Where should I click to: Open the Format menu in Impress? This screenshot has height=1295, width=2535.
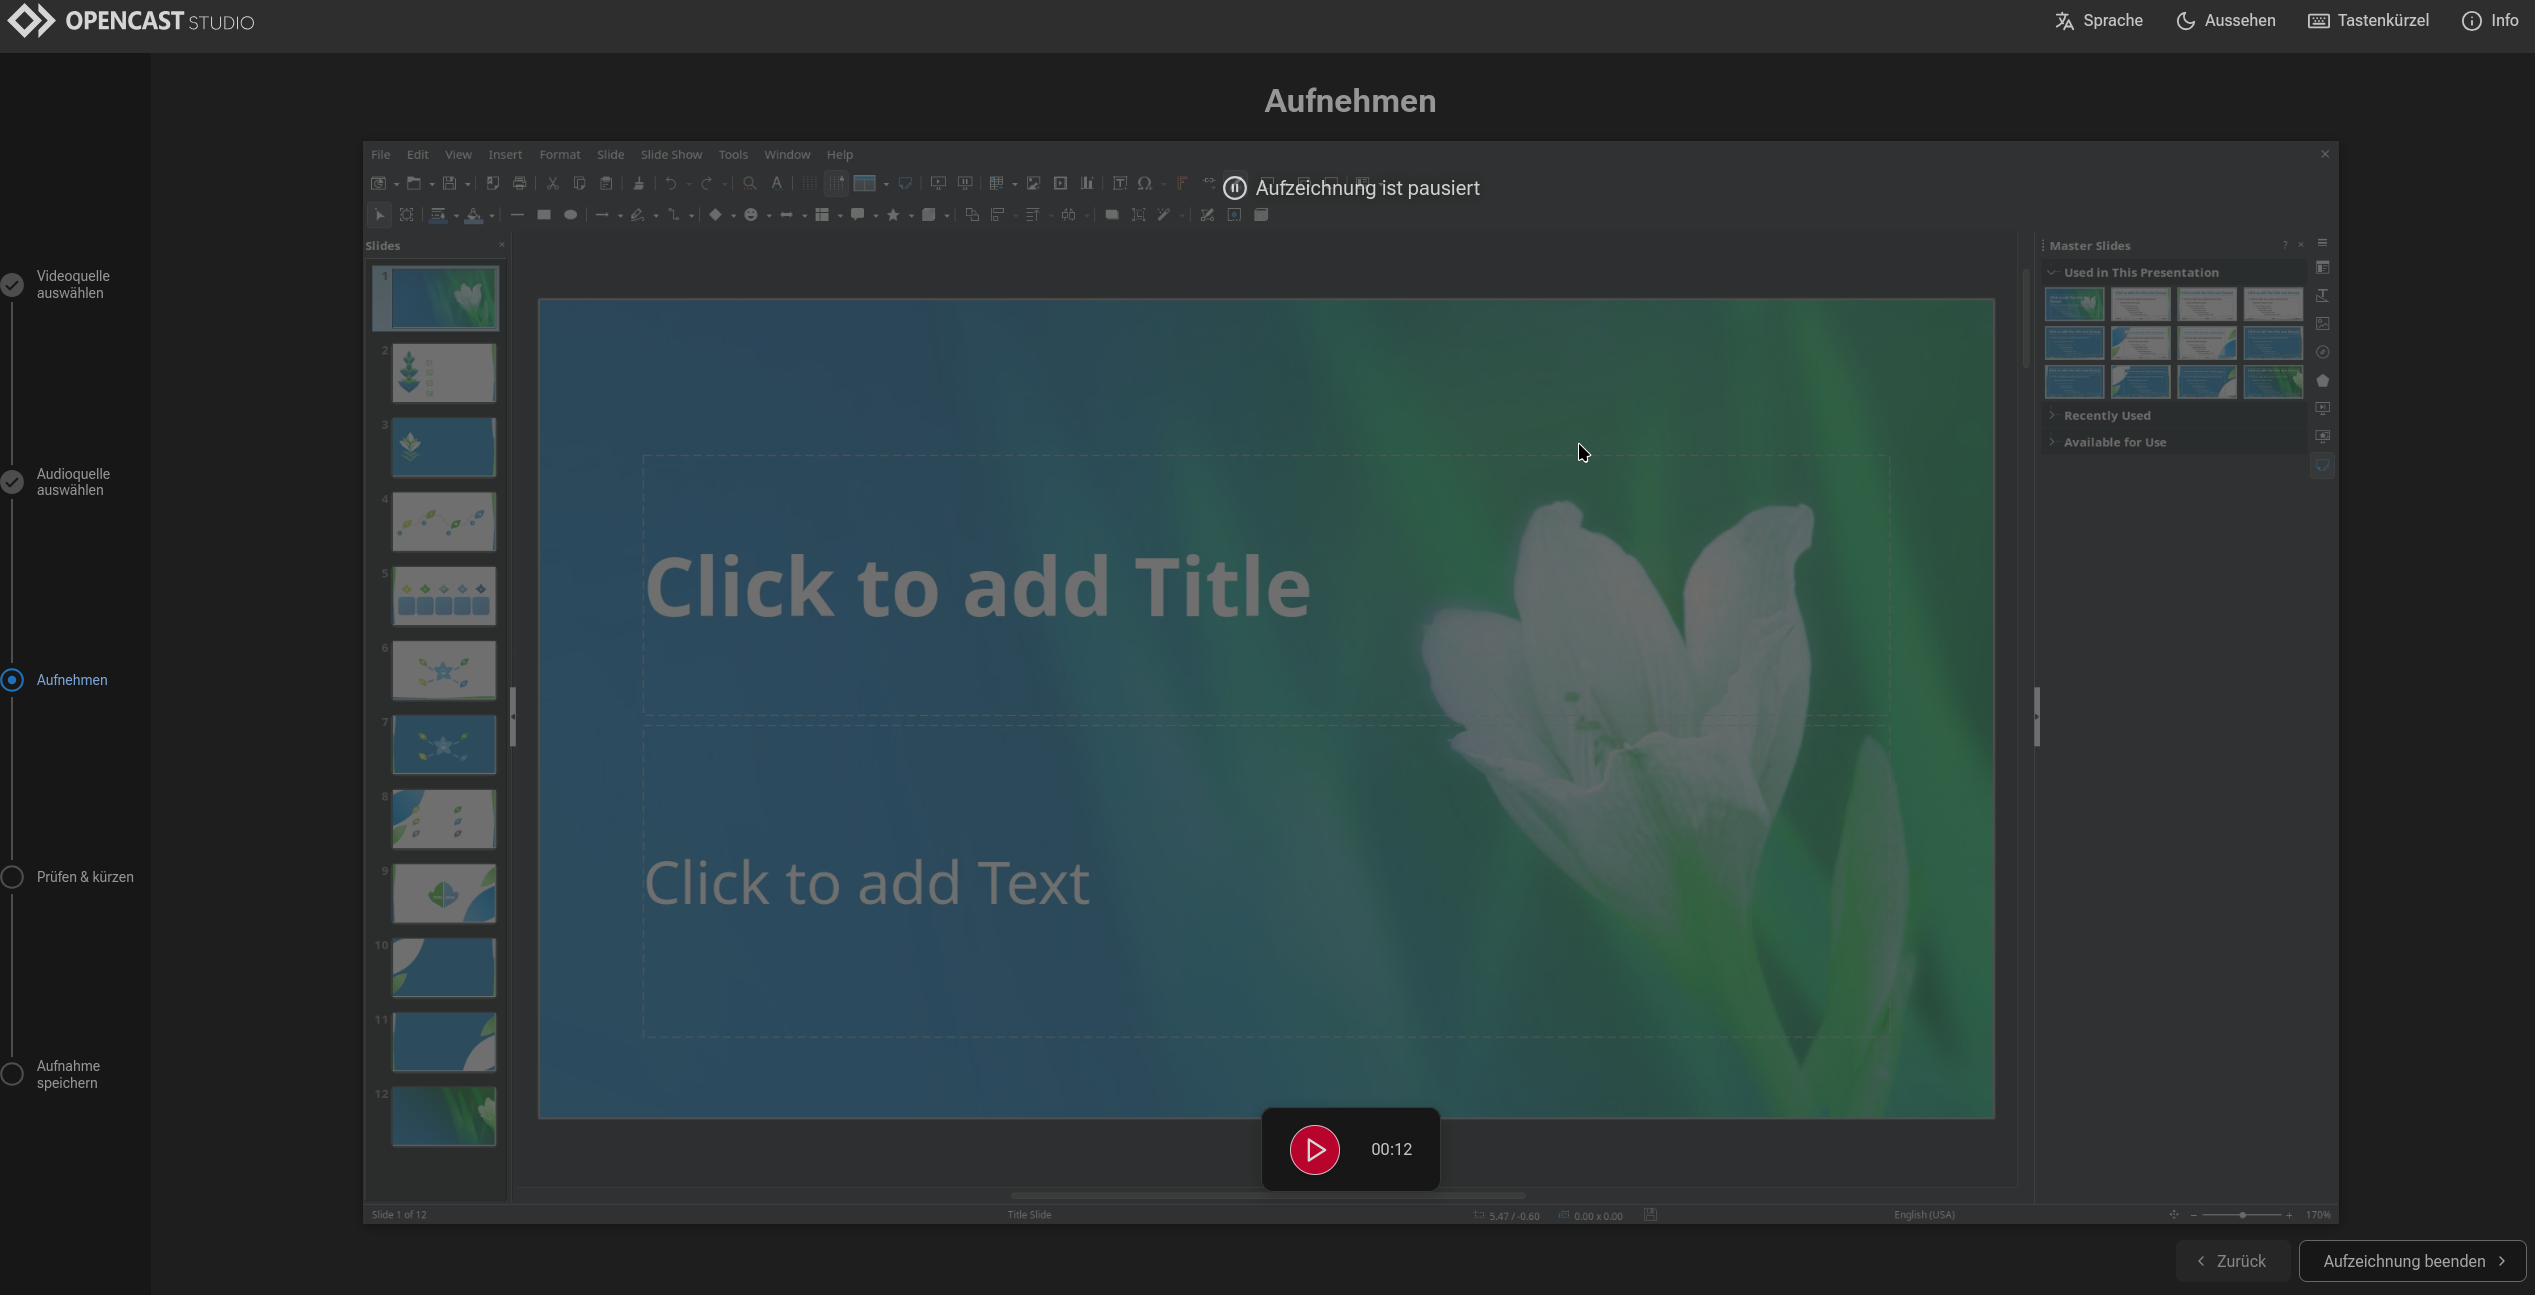559,155
